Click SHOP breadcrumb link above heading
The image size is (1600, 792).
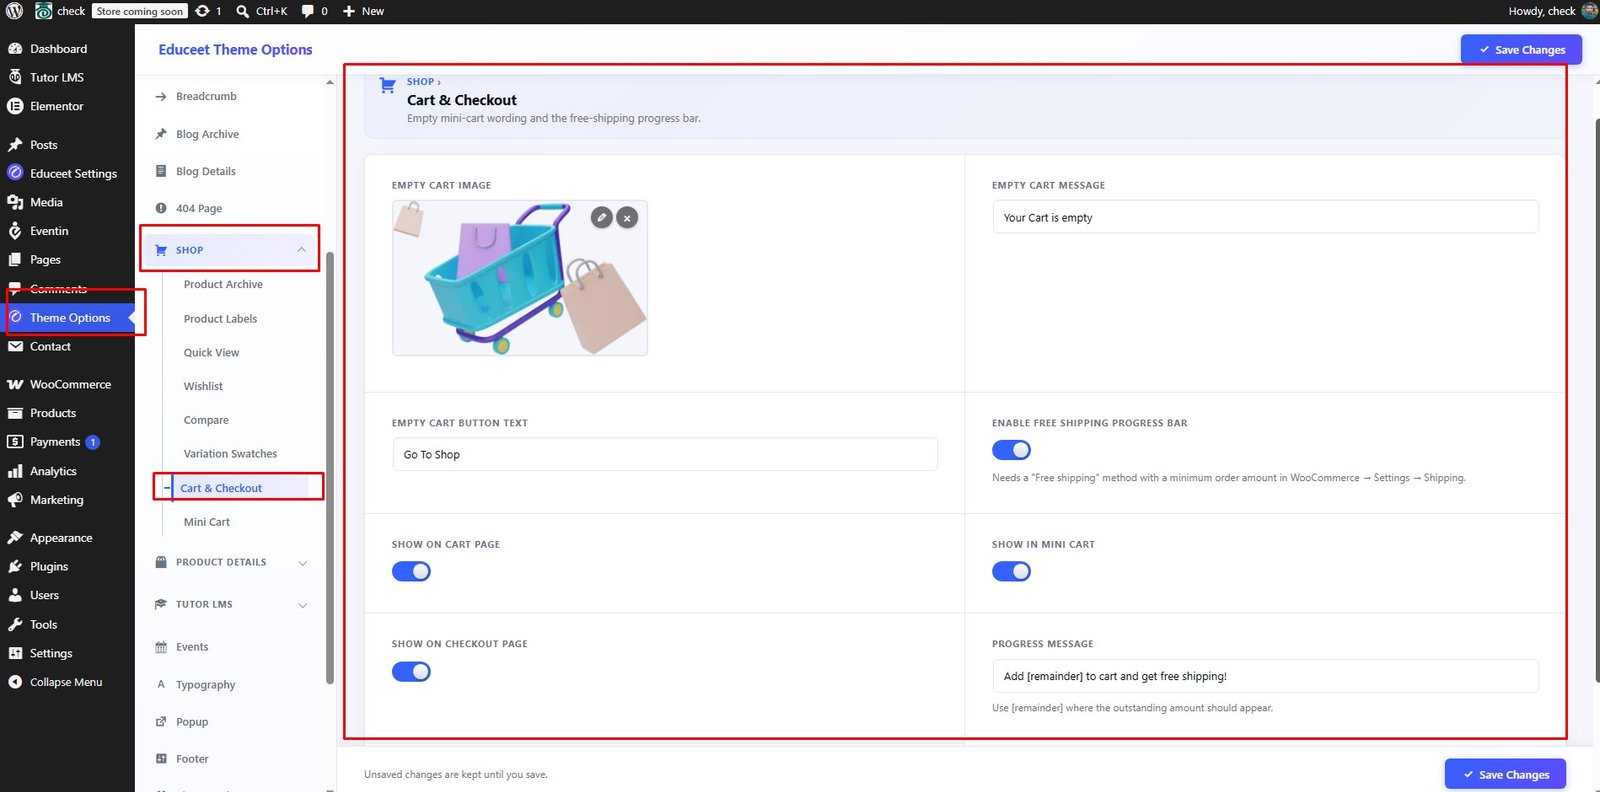tap(420, 82)
